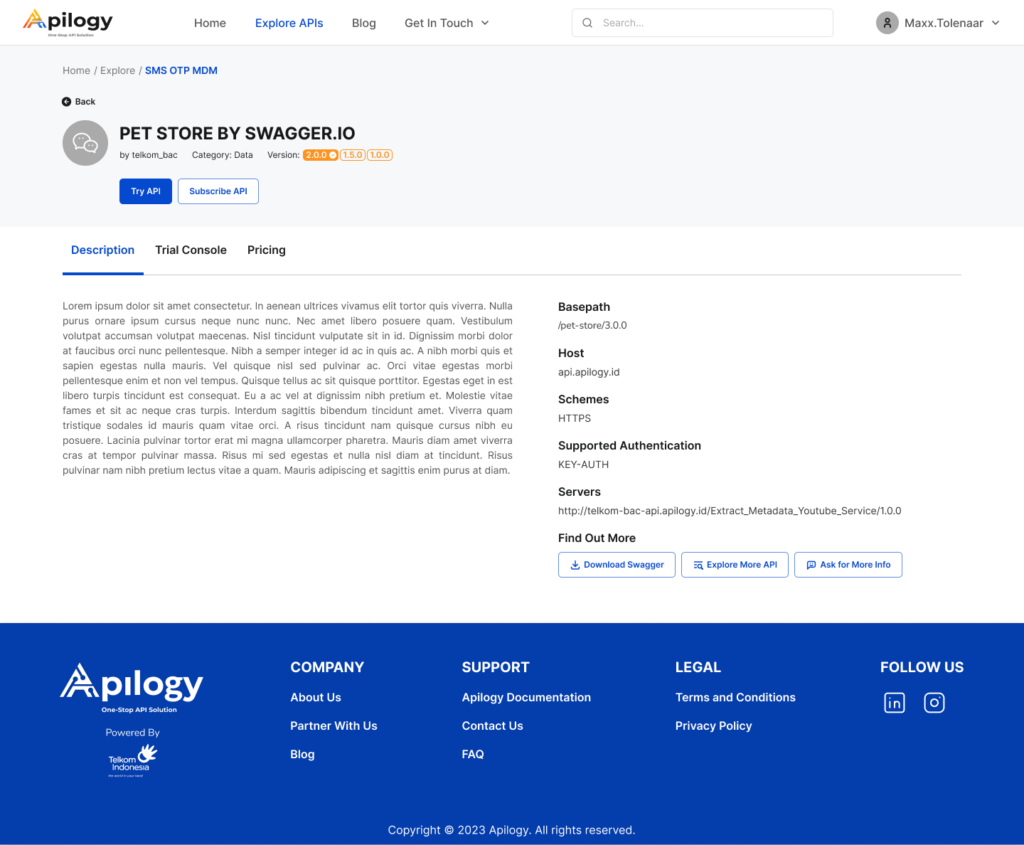
Task: Click the Category: Data label
Action: coord(222,155)
